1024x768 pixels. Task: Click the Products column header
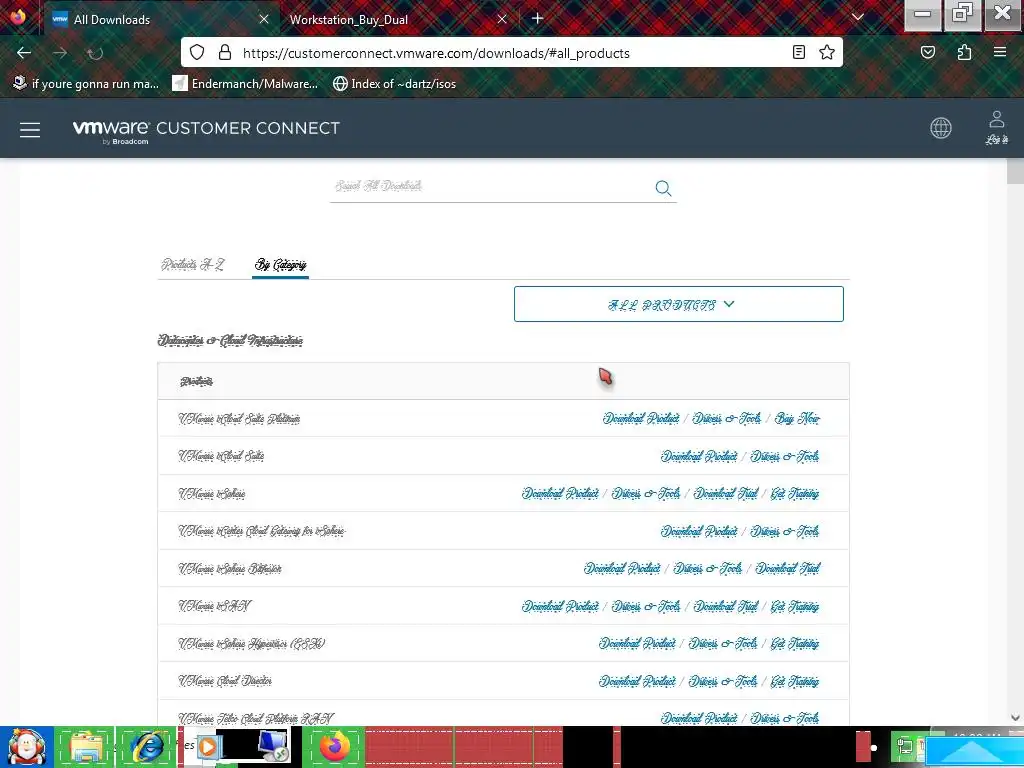coord(196,381)
